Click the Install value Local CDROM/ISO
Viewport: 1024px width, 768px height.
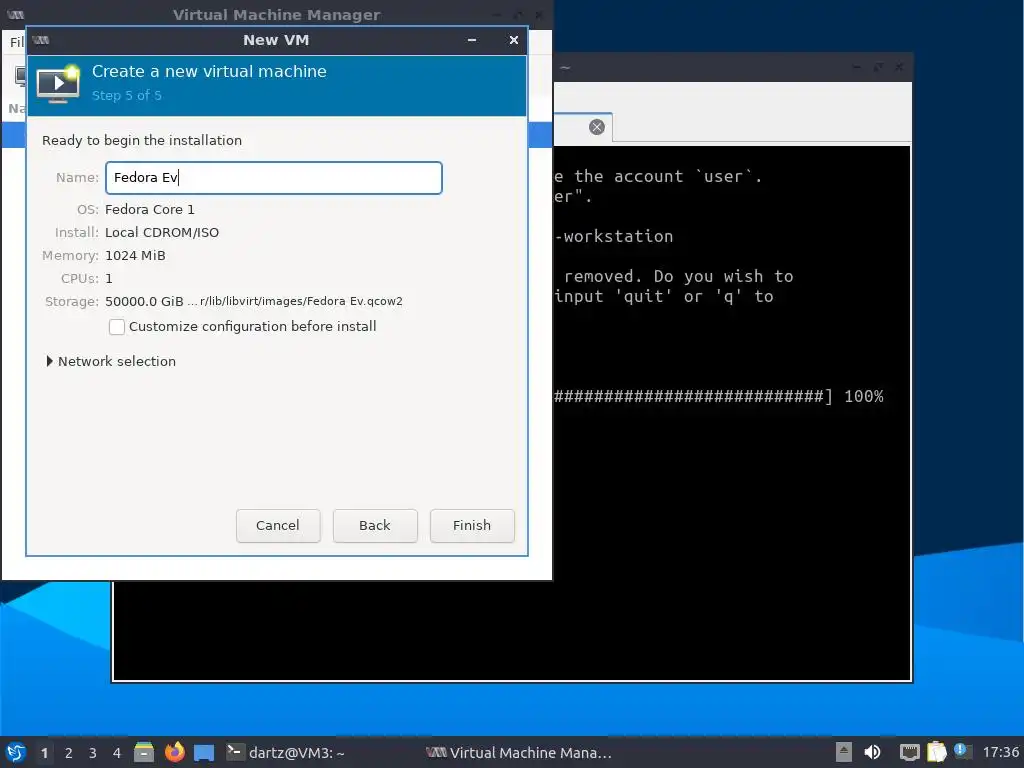[x=162, y=232]
